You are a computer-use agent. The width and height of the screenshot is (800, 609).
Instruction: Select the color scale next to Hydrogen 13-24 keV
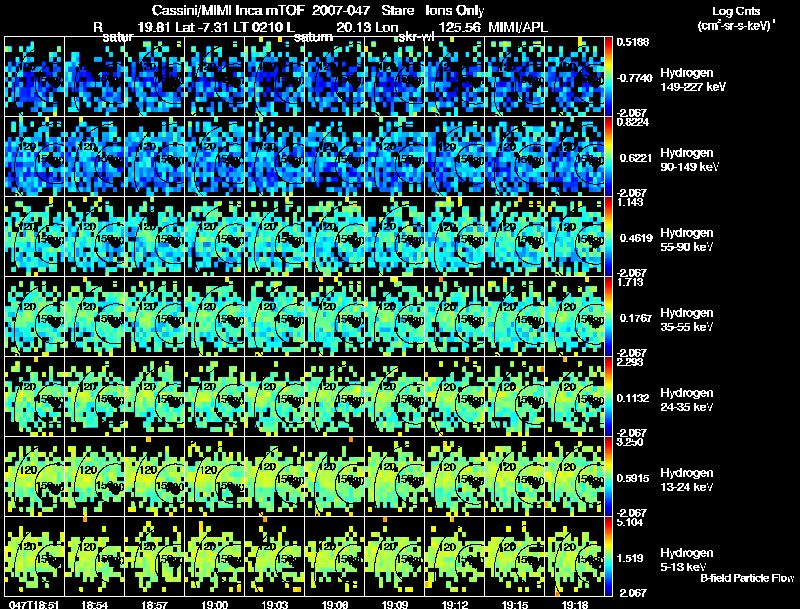point(608,477)
